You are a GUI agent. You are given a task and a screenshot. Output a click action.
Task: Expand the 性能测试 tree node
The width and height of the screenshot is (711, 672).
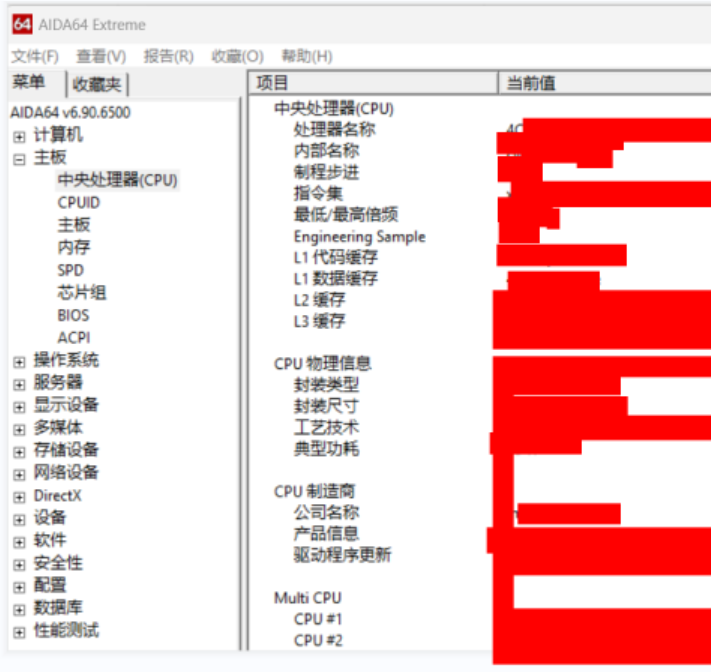(x=19, y=633)
